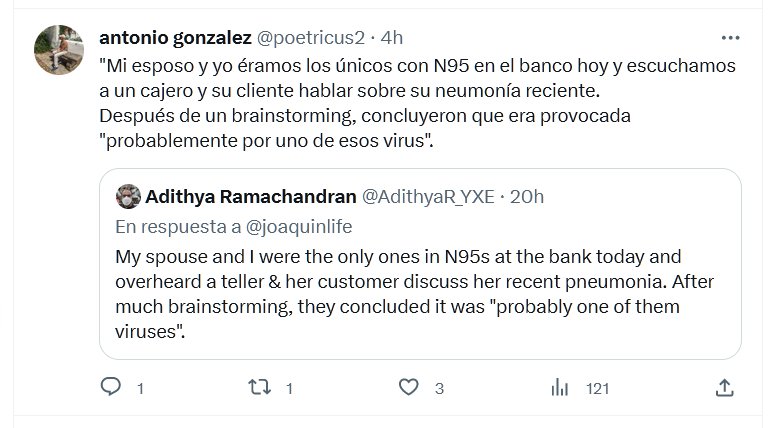Screen dimensions: 782x428
Task: Click the @poetricus2 handle
Action: [311, 38]
